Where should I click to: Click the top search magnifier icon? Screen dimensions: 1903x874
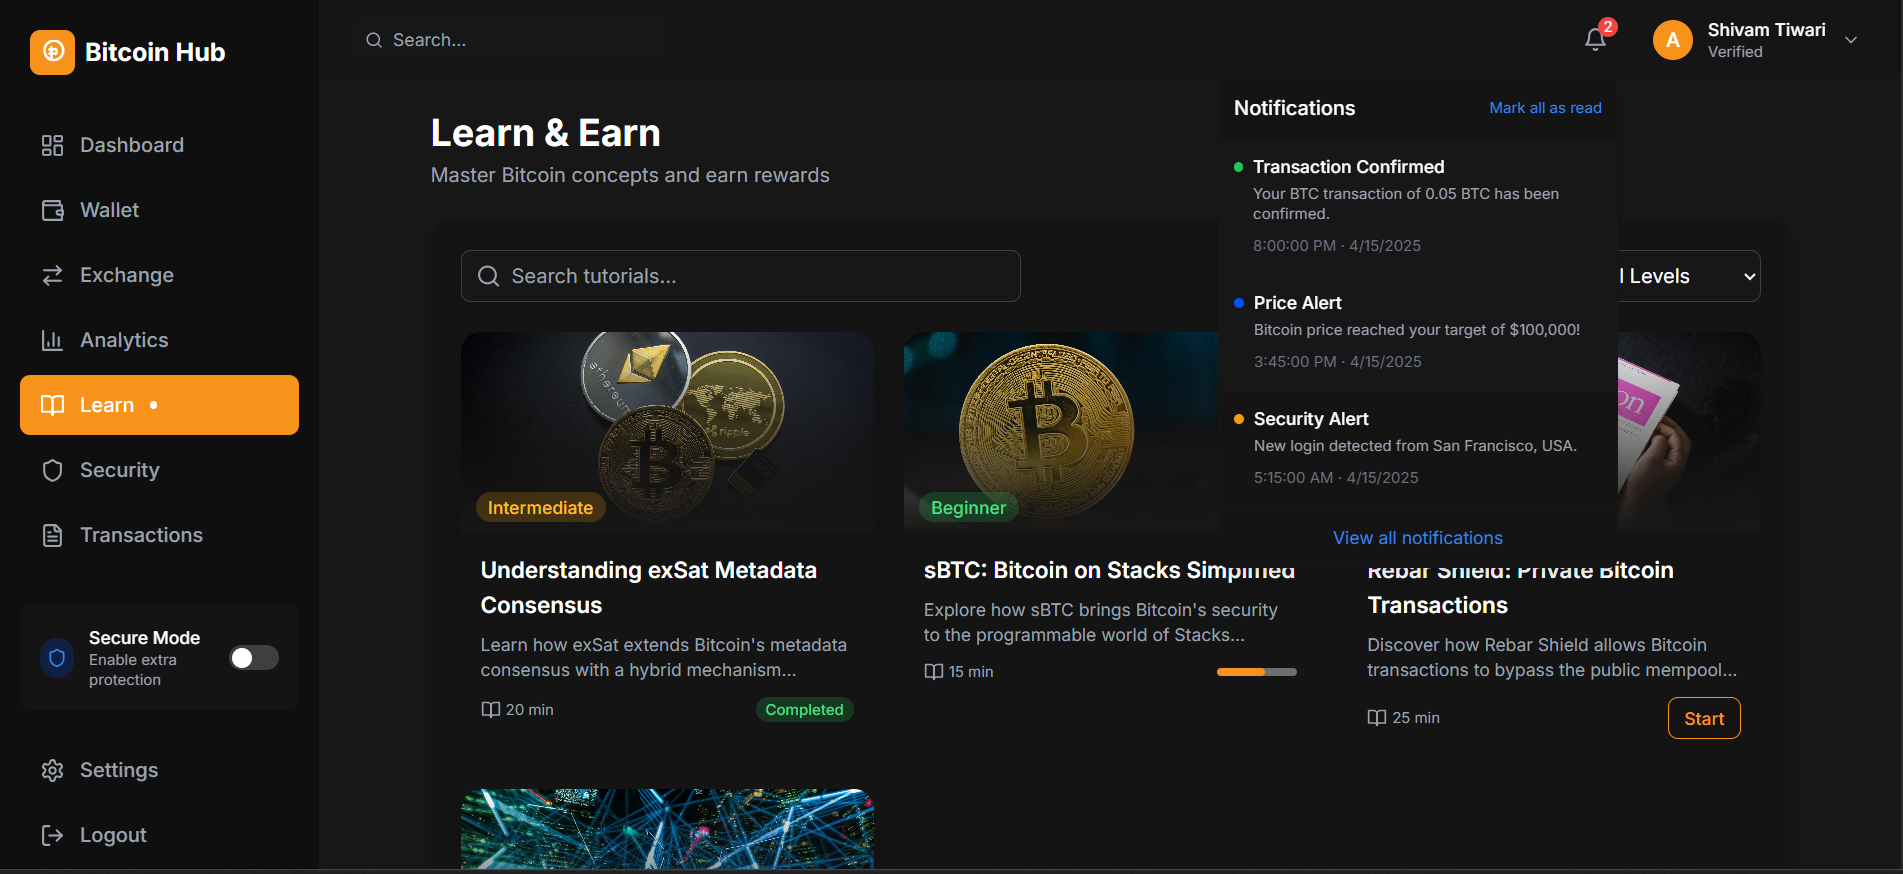pos(374,40)
